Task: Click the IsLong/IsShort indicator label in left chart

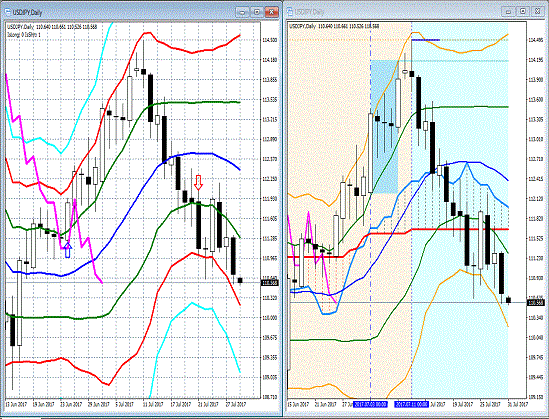Action: (x=24, y=35)
